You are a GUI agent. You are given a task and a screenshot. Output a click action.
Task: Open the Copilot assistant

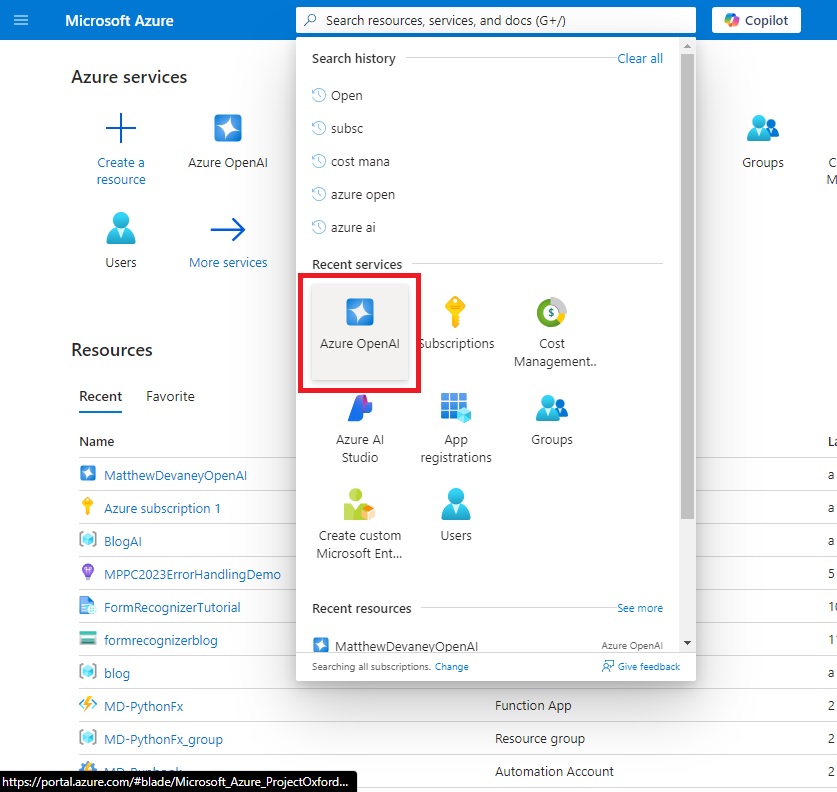[755, 20]
